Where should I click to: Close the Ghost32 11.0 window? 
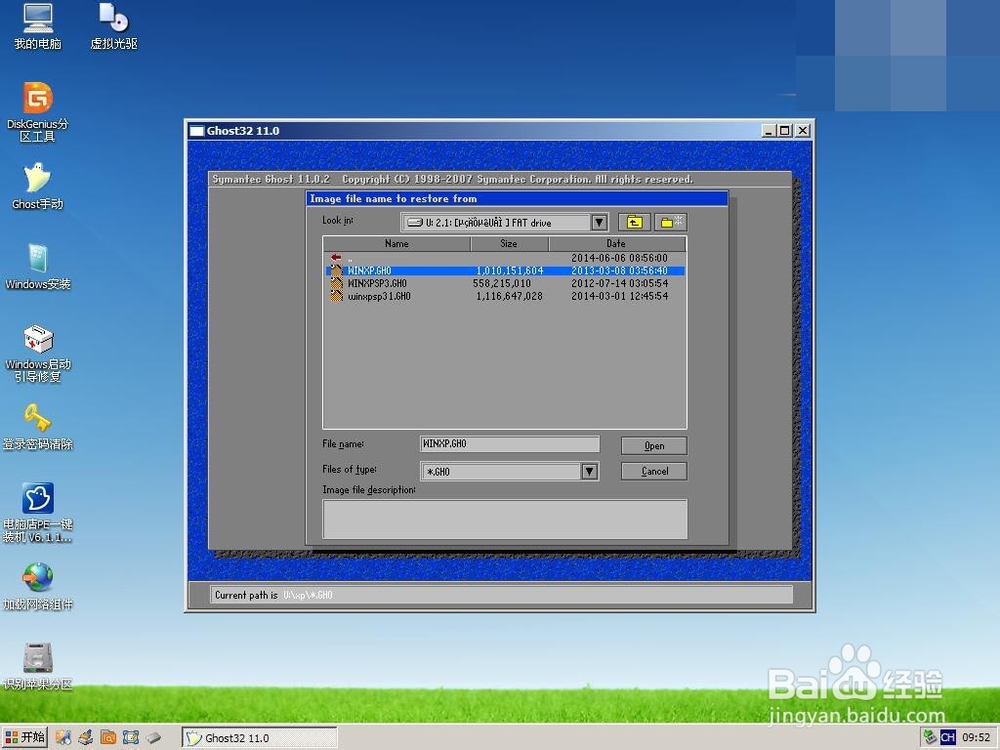(x=803, y=131)
